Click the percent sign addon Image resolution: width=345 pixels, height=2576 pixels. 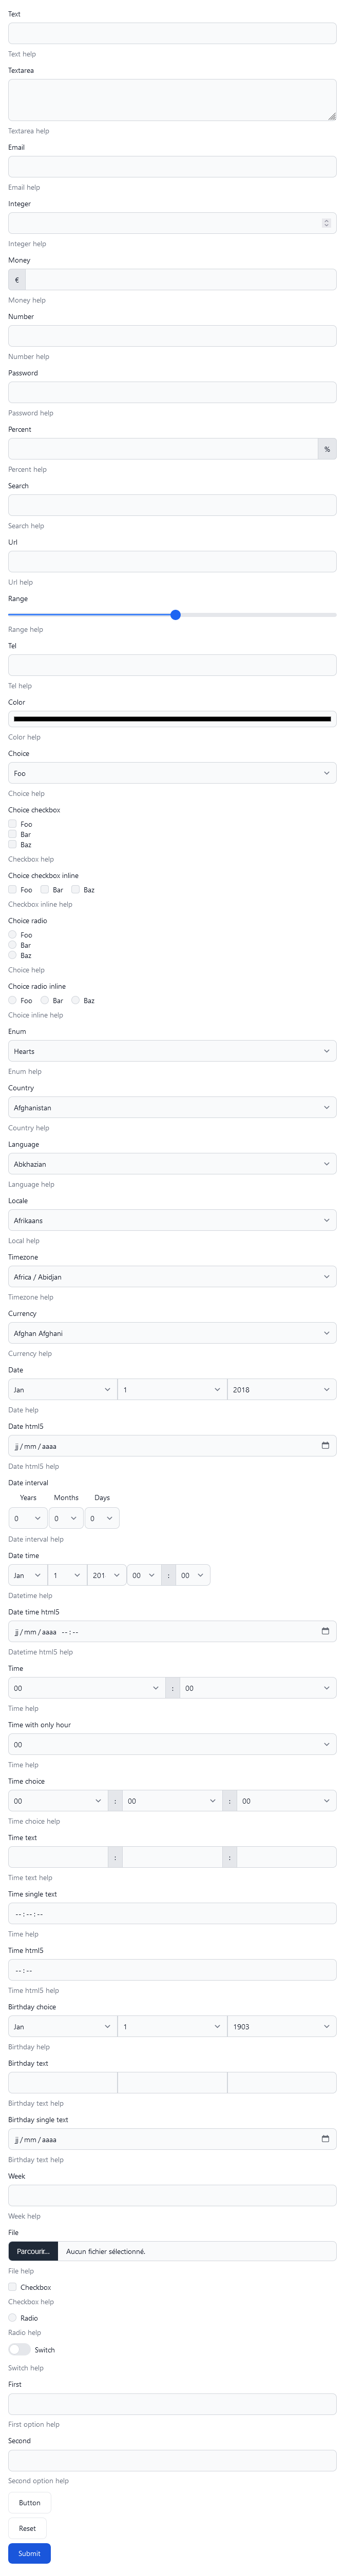click(x=327, y=449)
